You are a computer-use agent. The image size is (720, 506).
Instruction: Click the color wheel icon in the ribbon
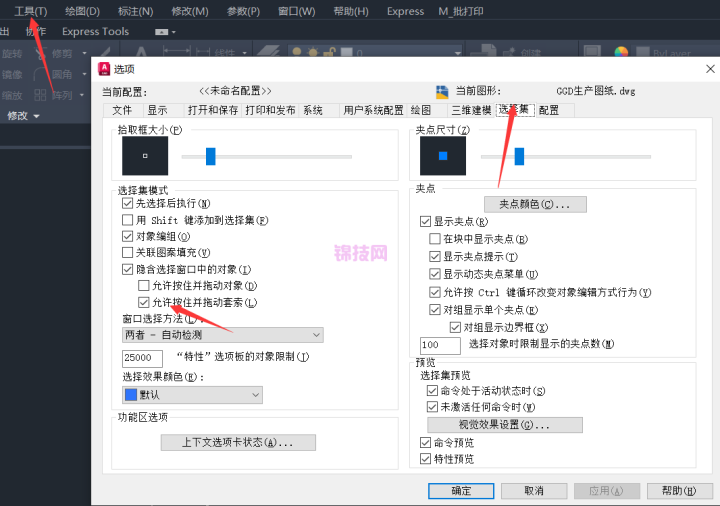[621, 52]
